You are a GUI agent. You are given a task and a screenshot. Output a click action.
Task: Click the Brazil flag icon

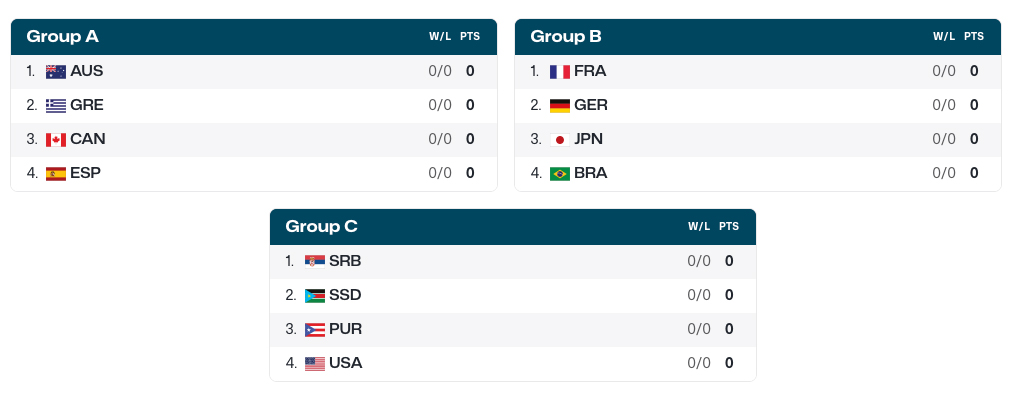560,174
